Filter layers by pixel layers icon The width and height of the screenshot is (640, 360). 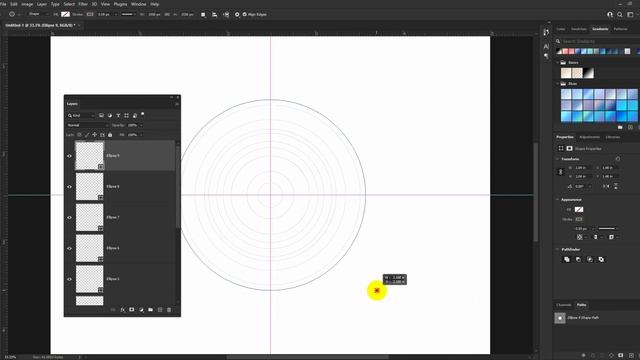tap(101, 116)
